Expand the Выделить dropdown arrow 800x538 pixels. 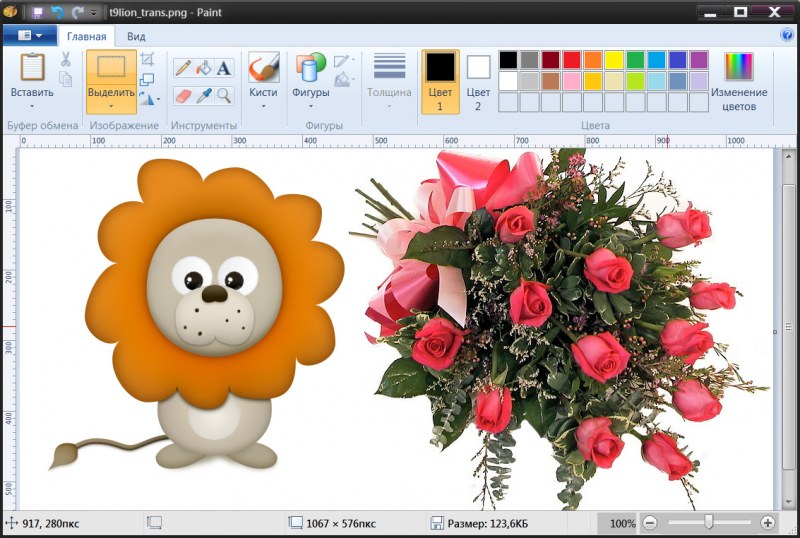point(111,107)
